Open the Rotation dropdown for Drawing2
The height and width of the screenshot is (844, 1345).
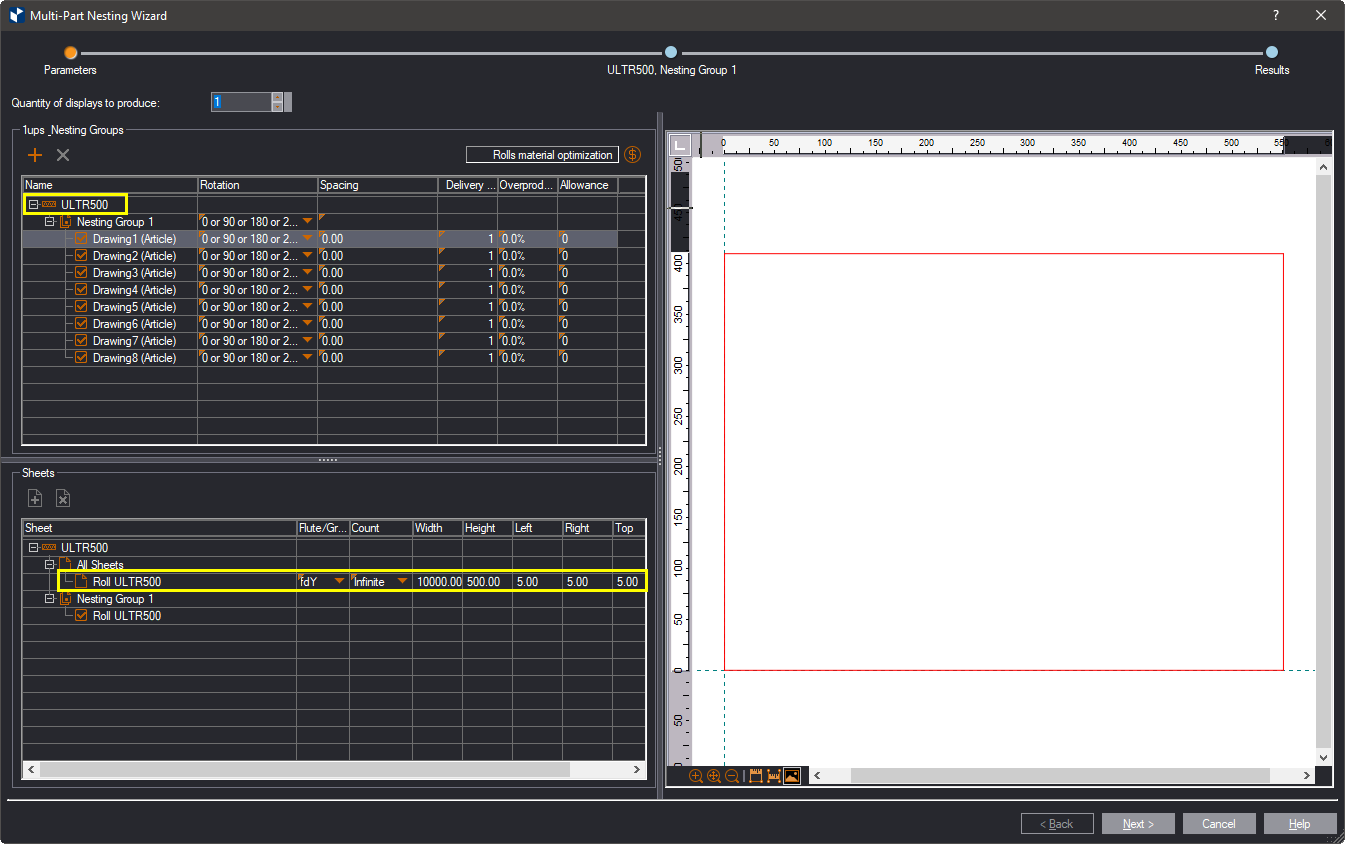308,256
